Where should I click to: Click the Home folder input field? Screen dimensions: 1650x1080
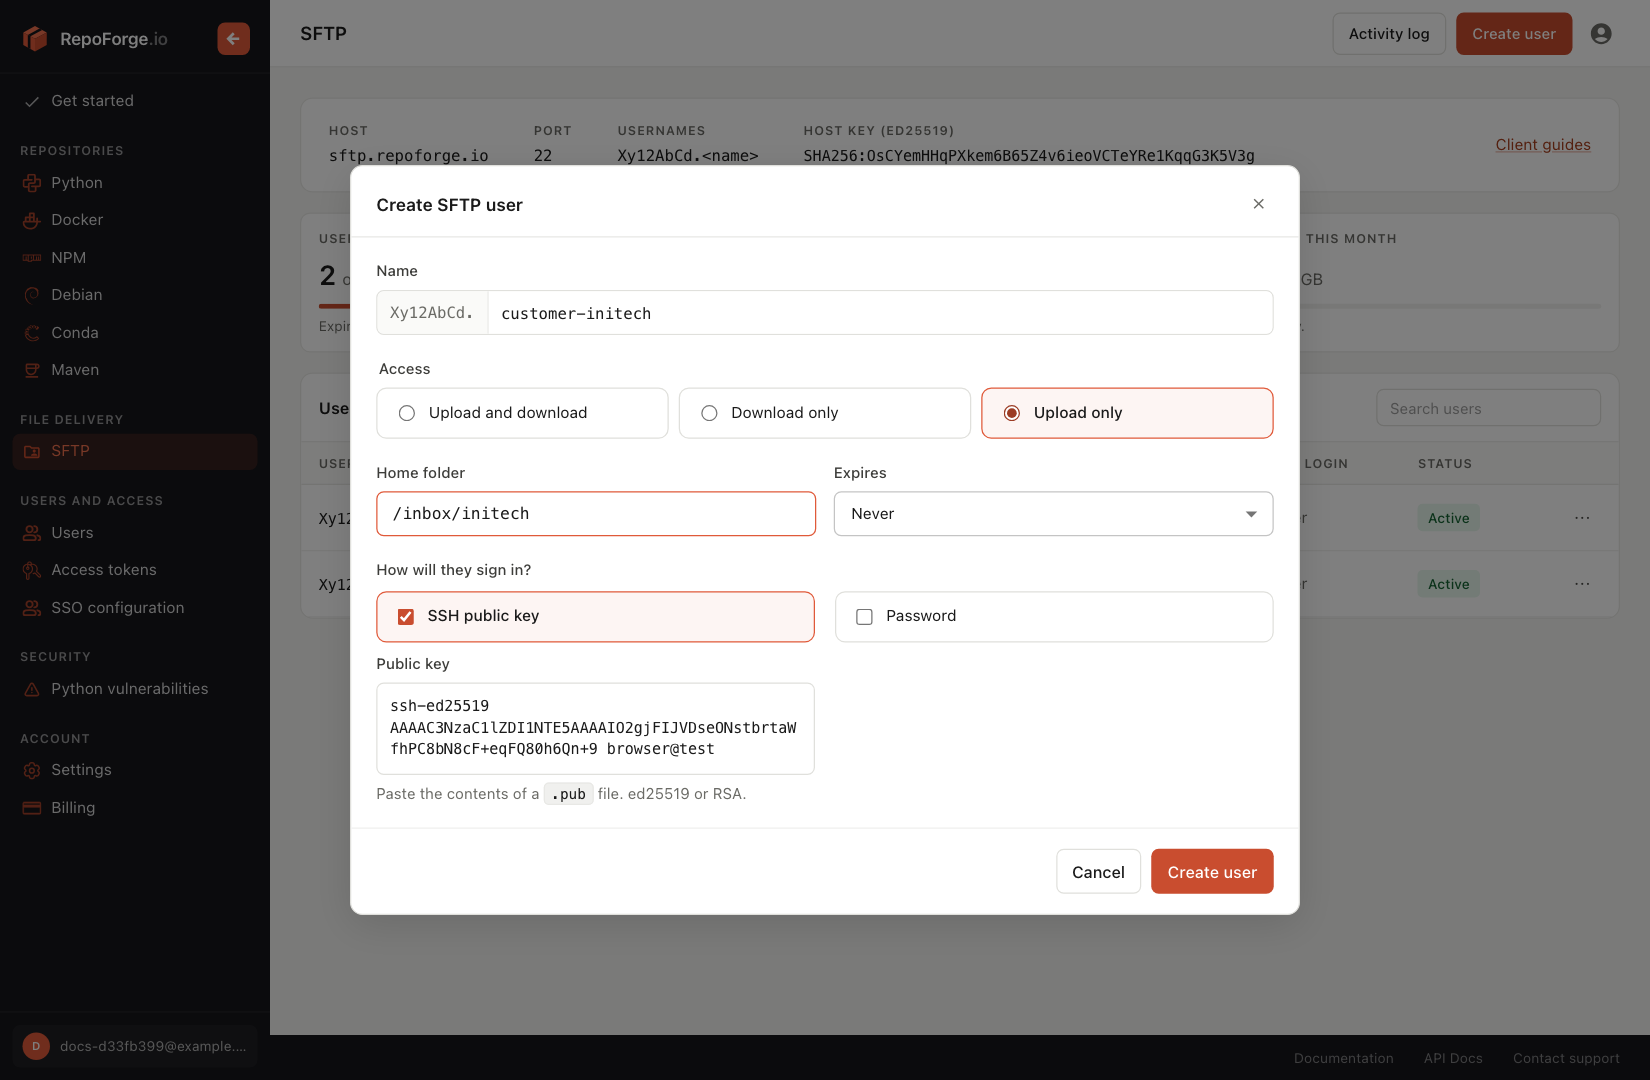[x=596, y=514]
